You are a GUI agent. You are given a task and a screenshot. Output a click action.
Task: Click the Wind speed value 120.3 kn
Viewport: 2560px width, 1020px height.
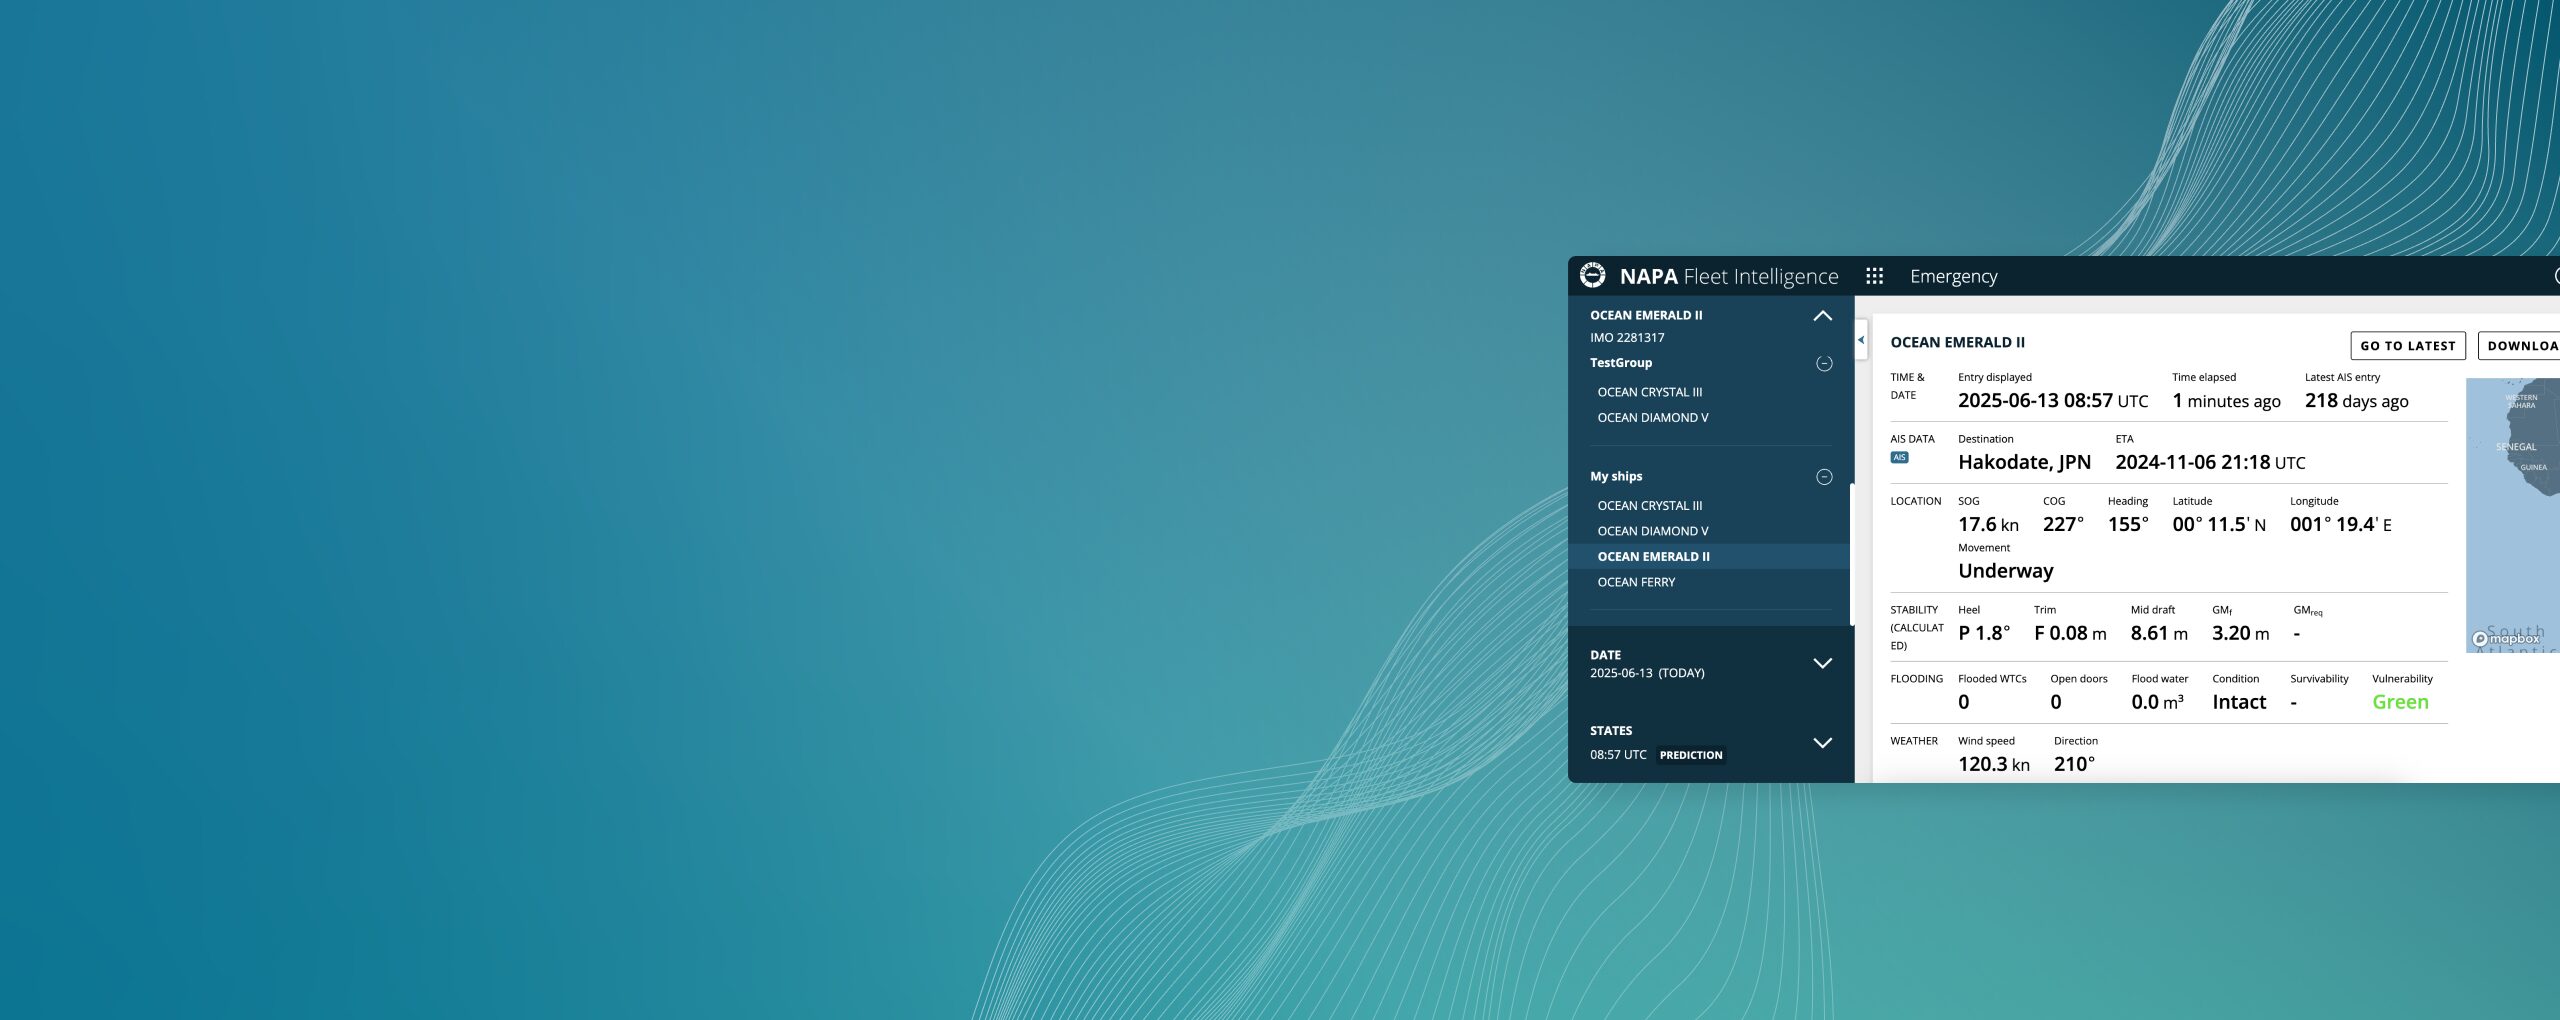pos(1993,765)
